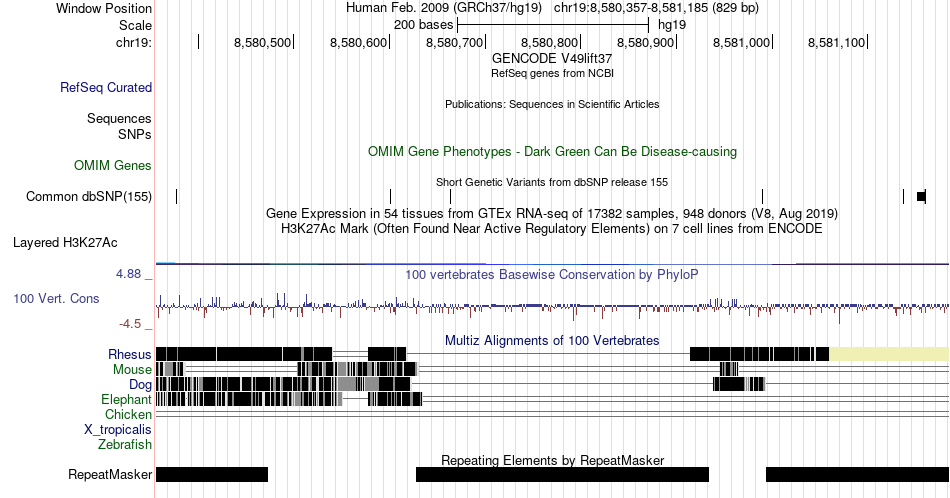Click the Publications: Sequences in Scientific Articles title
Viewport: 950px width, 498px height.
click(x=552, y=104)
